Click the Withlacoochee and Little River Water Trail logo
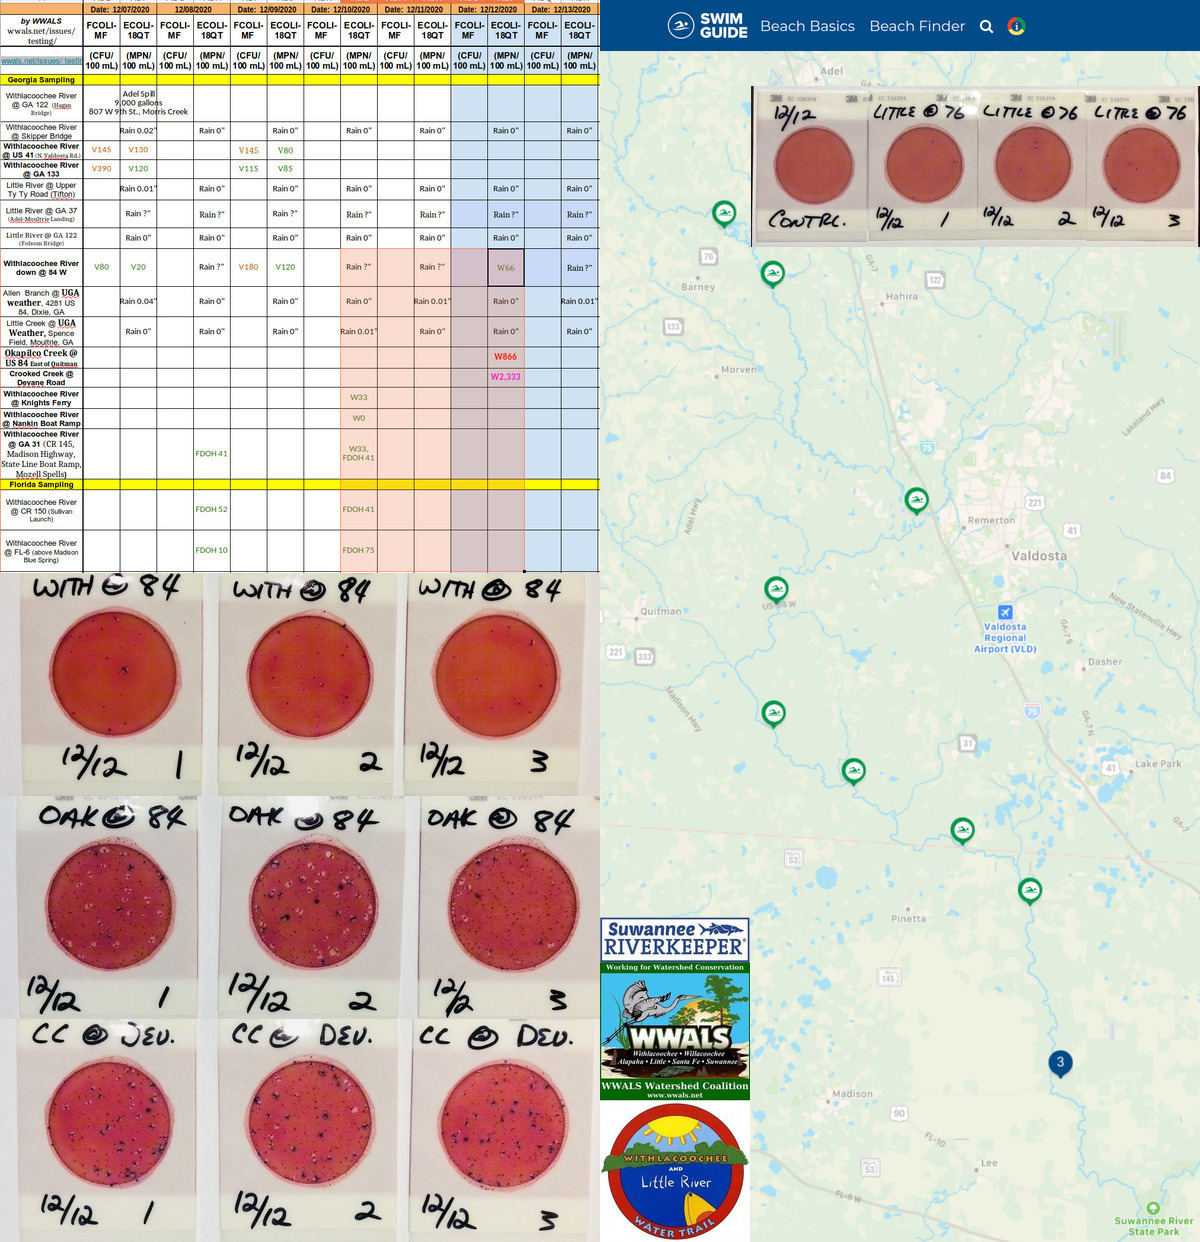Viewport: 1200px width, 1242px height. pos(675,1171)
